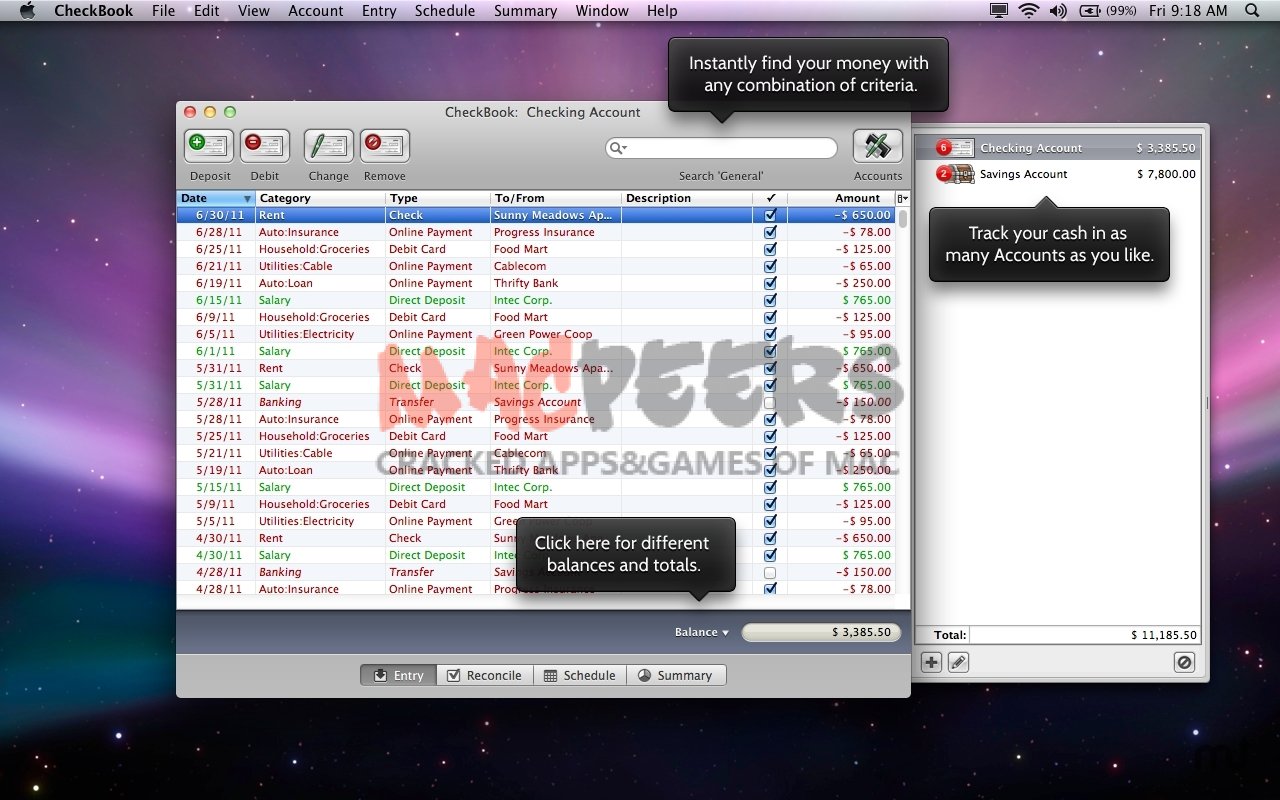The height and width of the screenshot is (800, 1280).
Task: Check the cleared box for 5/28/11 Banking
Action: coord(770,402)
